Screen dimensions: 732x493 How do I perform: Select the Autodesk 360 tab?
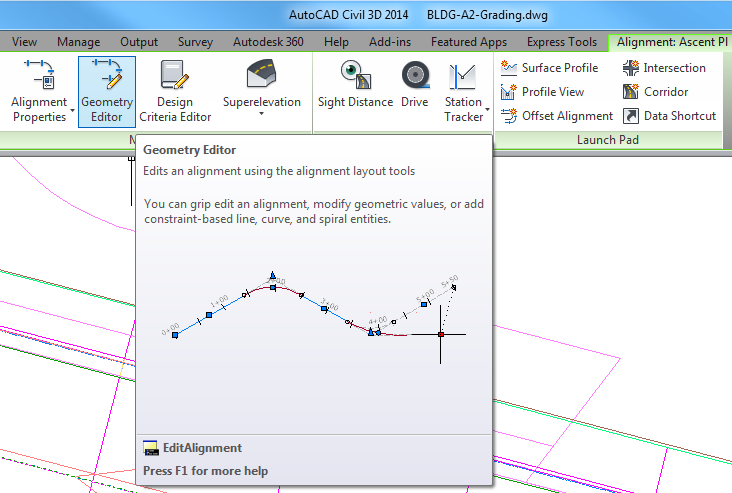[268, 42]
